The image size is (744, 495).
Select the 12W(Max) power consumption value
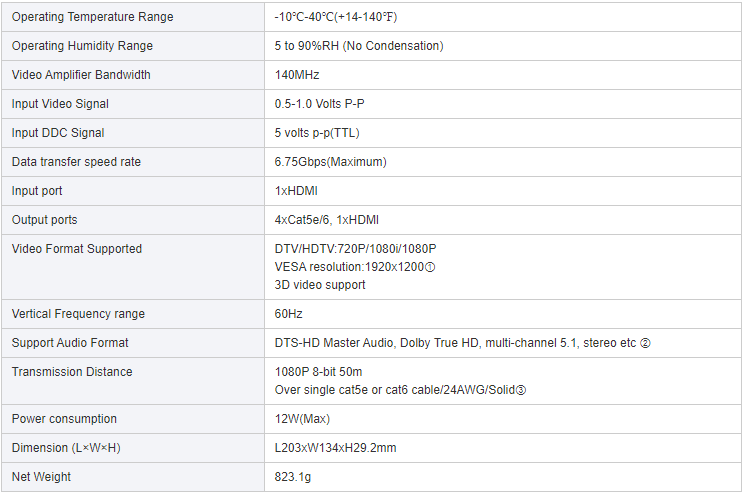point(302,419)
